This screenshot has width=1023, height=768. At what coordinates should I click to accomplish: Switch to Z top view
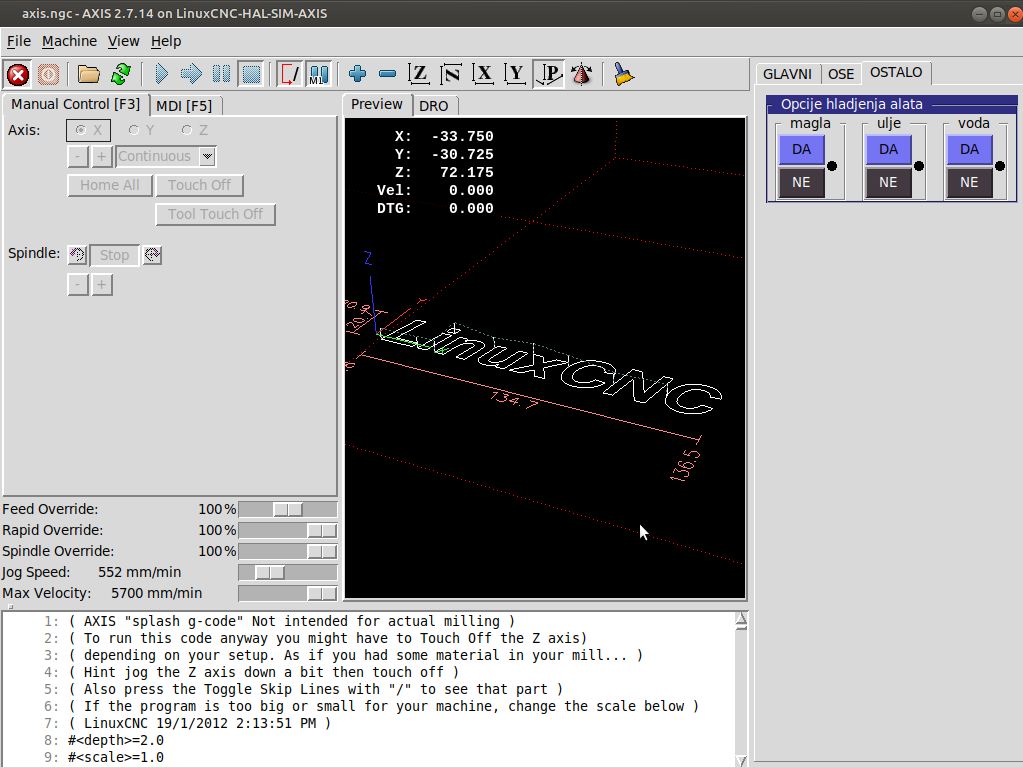pyautogui.click(x=419, y=74)
